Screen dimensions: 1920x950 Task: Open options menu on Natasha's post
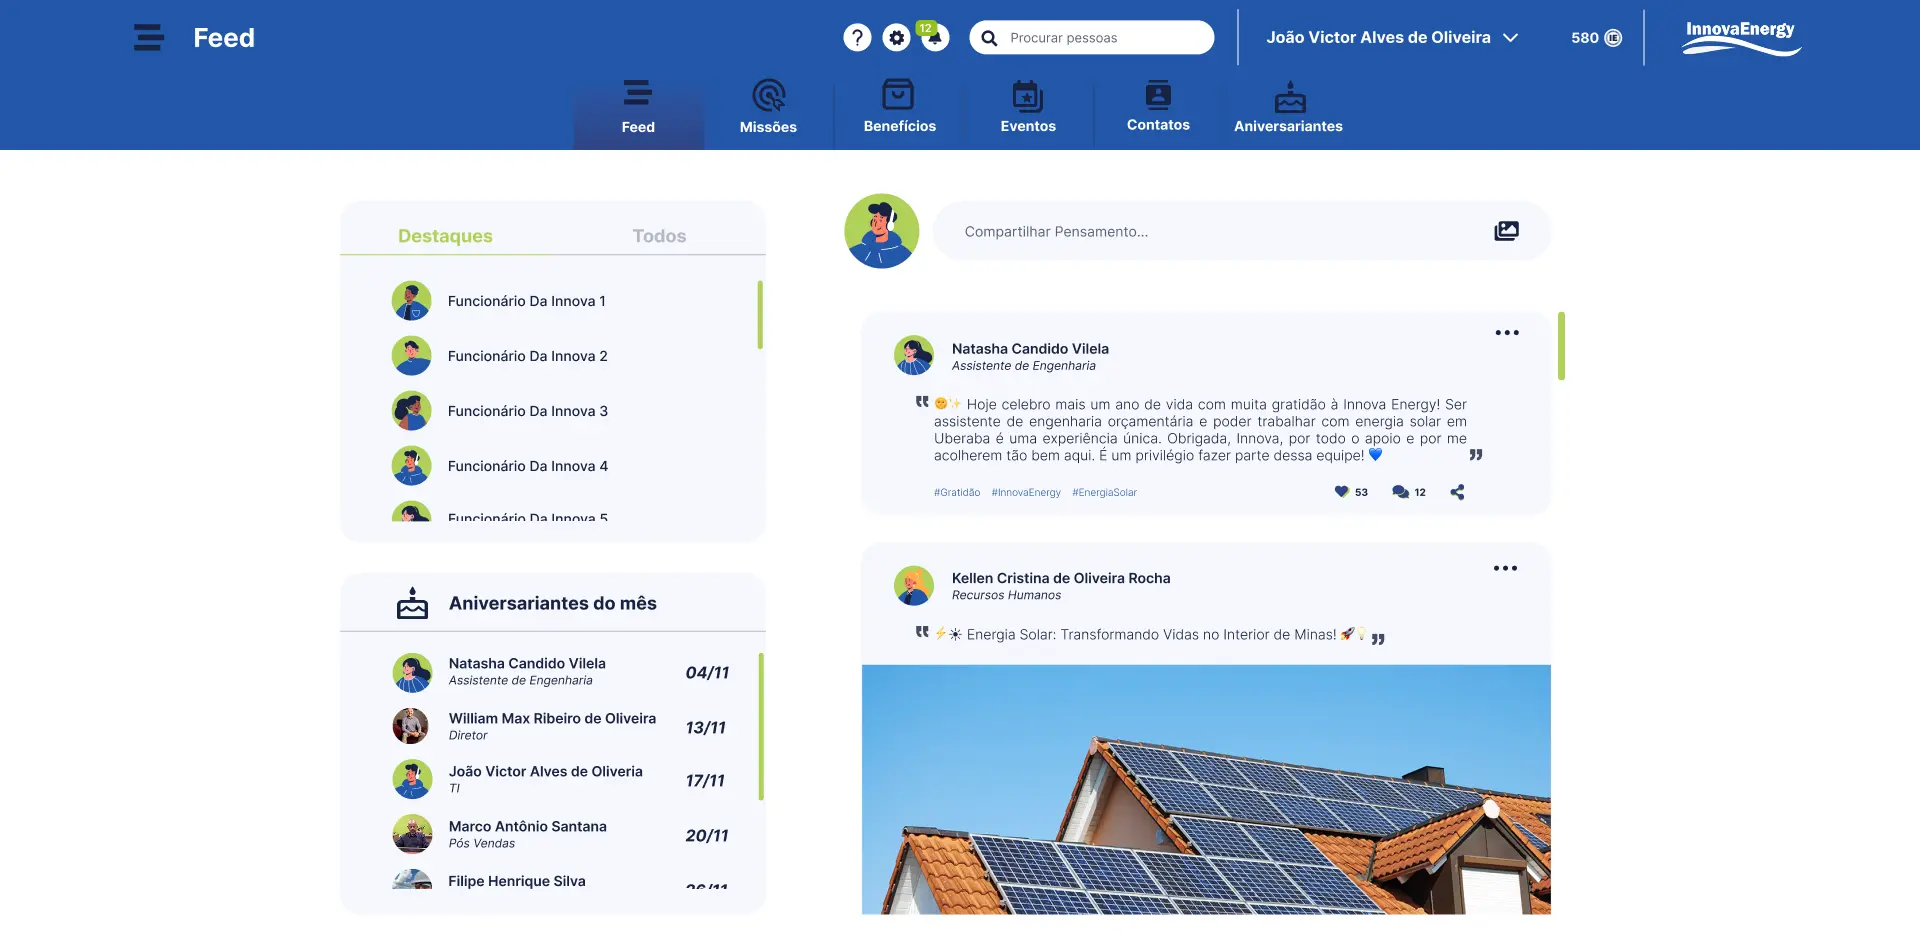point(1507,333)
